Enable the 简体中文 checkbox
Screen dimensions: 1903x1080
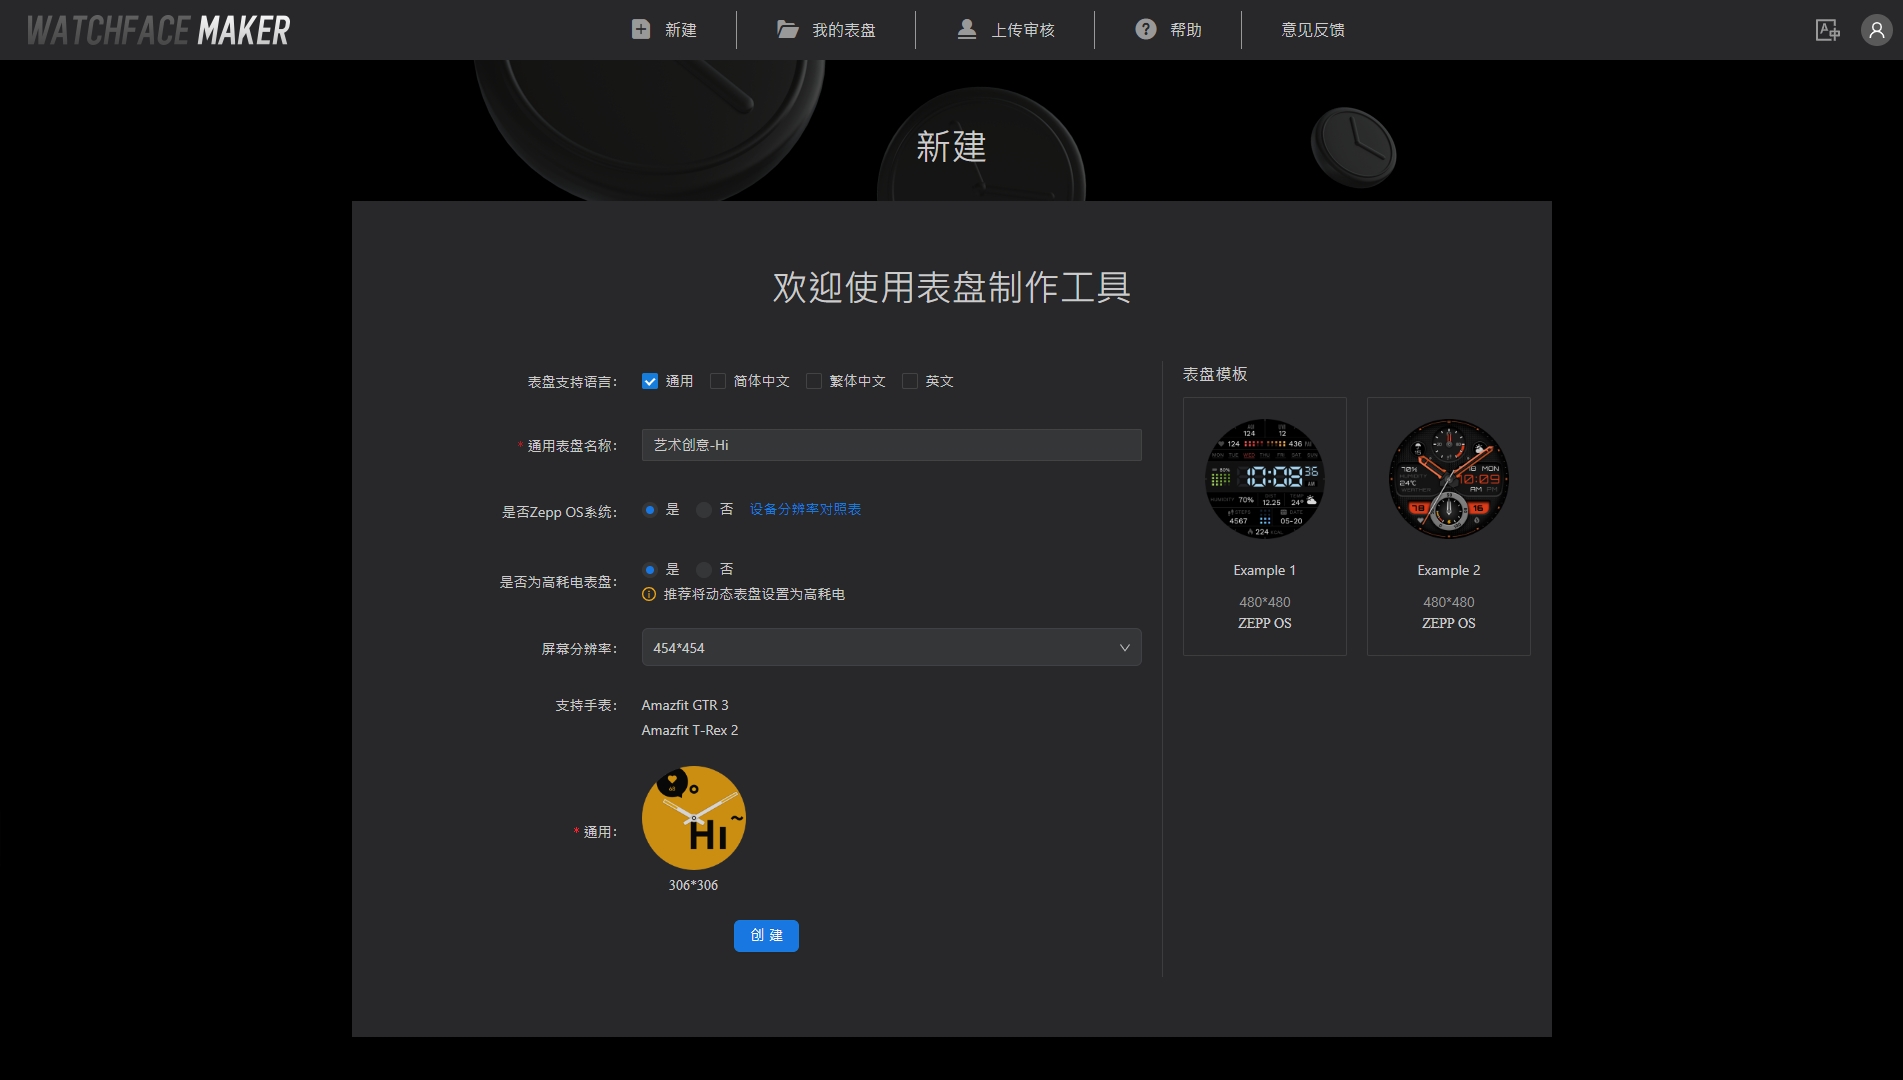718,381
